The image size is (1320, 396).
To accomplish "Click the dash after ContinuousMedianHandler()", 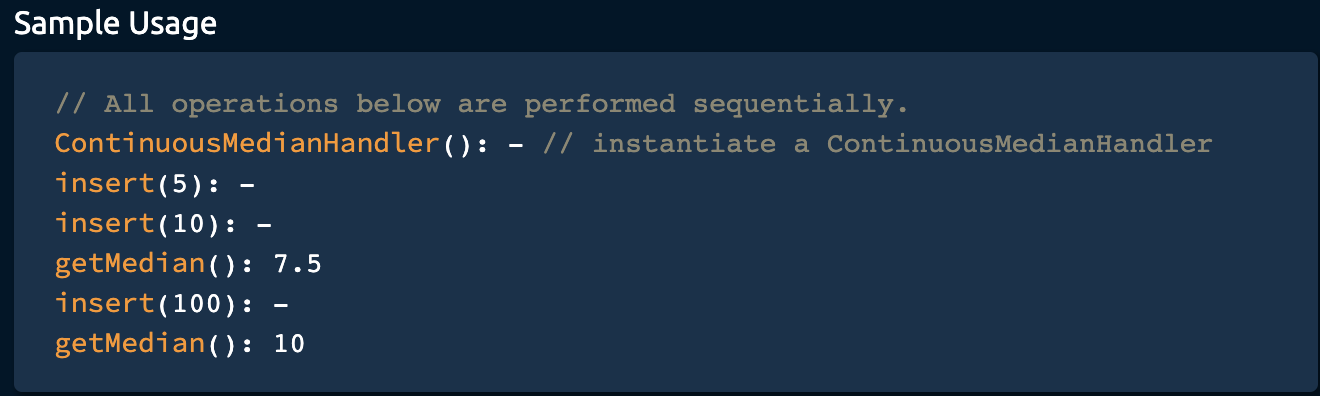I will click(x=516, y=145).
